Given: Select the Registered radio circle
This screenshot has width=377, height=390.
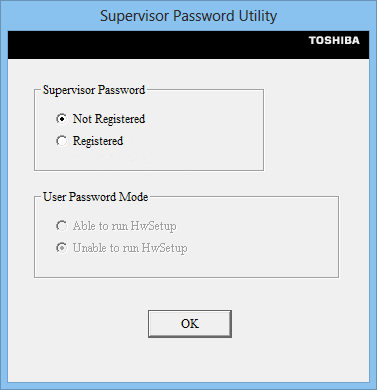Looking at the screenshot, I should click(x=62, y=141).
